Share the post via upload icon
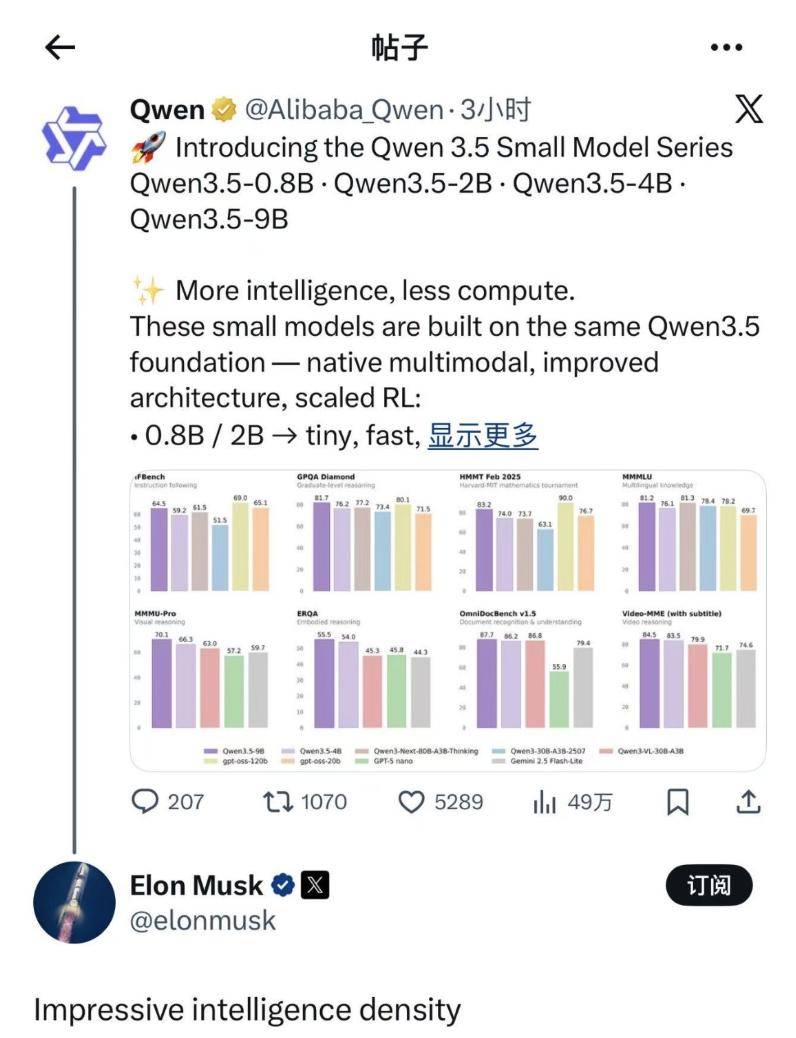This screenshot has height=1038, width=796. click(x=748, y=801)
